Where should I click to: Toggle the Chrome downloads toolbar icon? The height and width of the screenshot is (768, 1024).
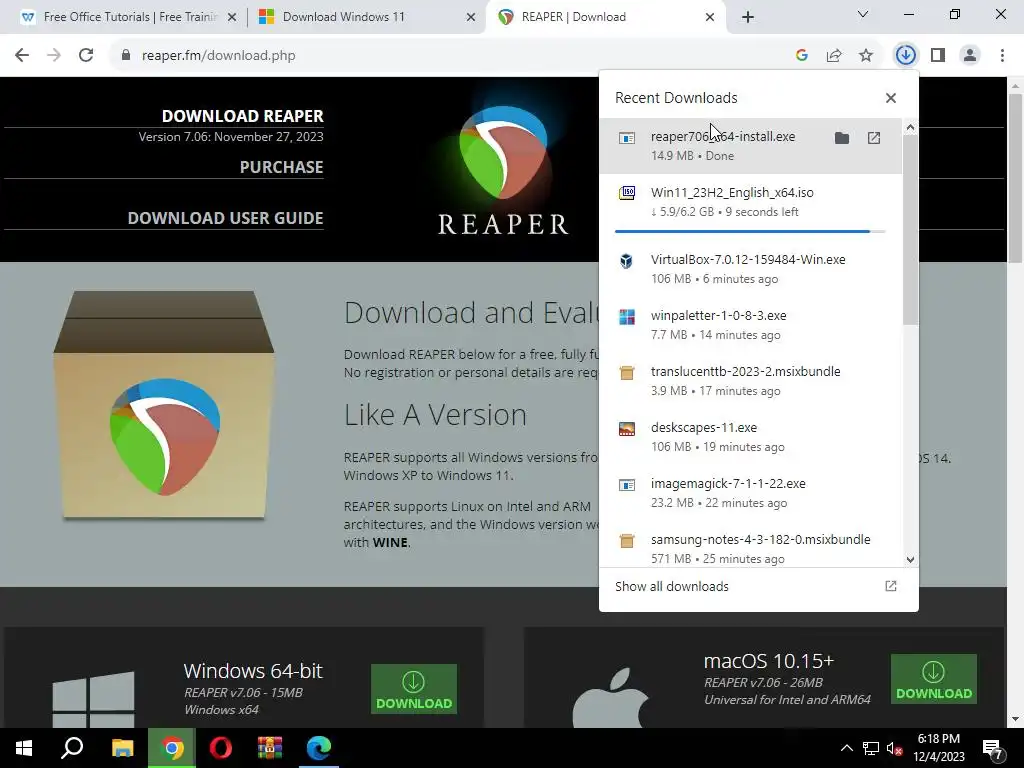(905, 56)
